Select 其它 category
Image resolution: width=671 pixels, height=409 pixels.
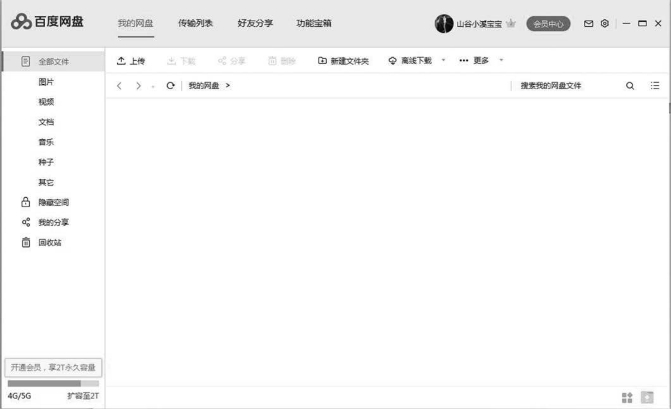tap(46, 182)
